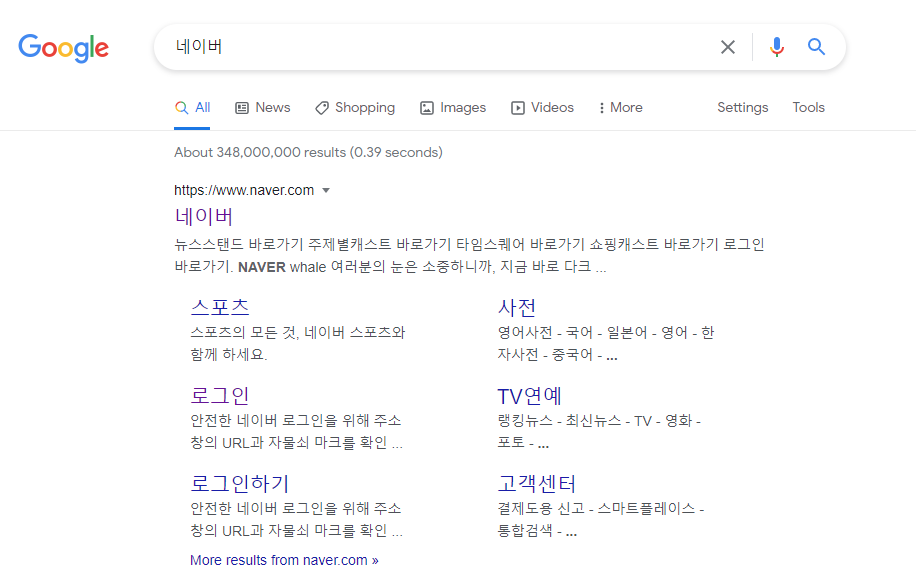
Task: Click snippet text starting 뉴스스탠드 바로가기
Action: point(470,255)
